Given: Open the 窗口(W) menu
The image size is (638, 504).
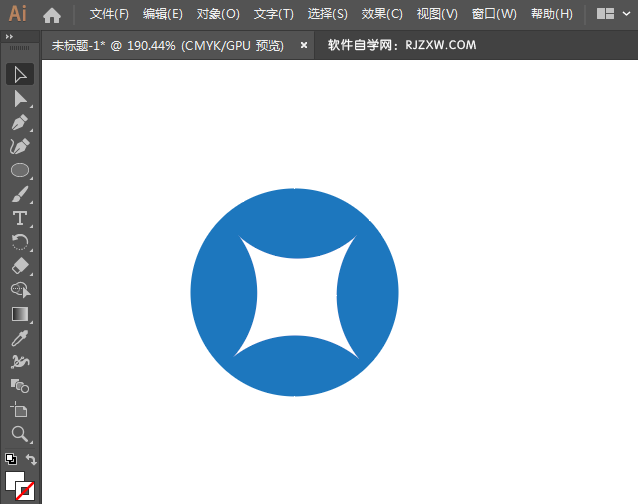Looking at the screenshot, I should [494, 14].
